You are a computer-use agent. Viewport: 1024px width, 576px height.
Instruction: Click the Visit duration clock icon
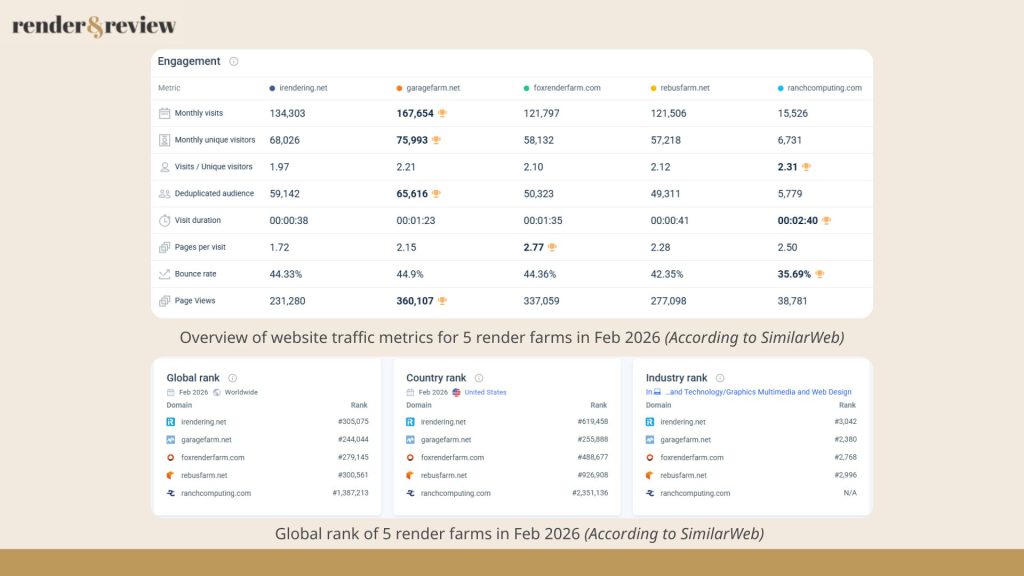[x=165, y=220]
